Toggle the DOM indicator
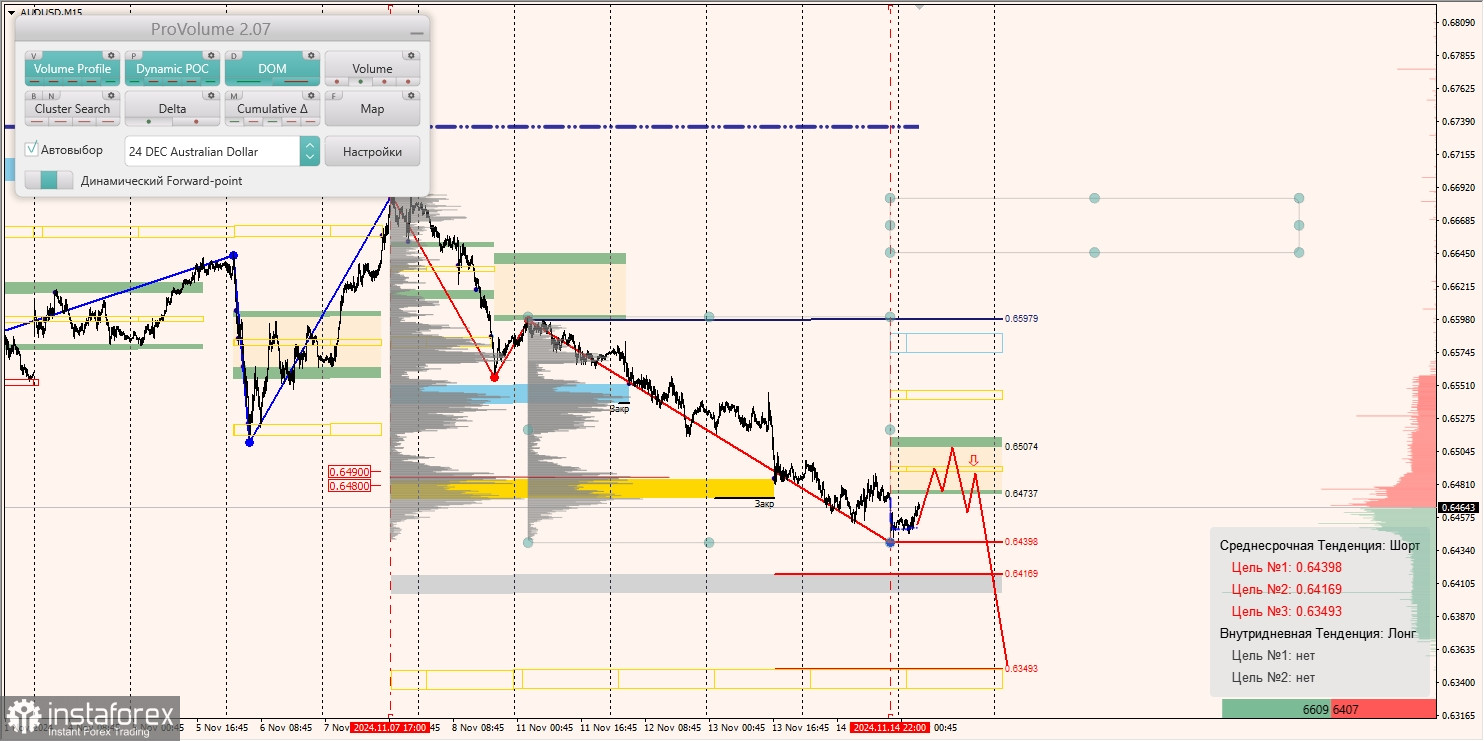The image size is (1484, 741). [272, 69]
